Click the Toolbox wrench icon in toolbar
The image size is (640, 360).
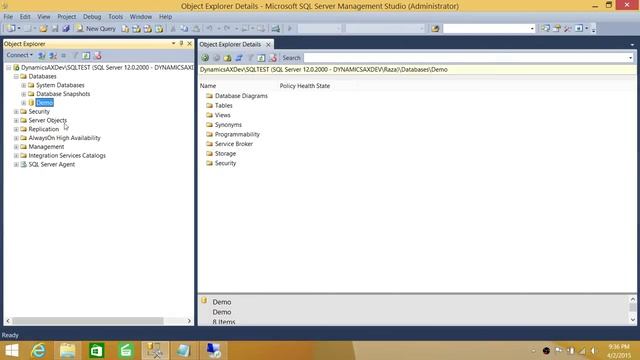click(568, 29)
